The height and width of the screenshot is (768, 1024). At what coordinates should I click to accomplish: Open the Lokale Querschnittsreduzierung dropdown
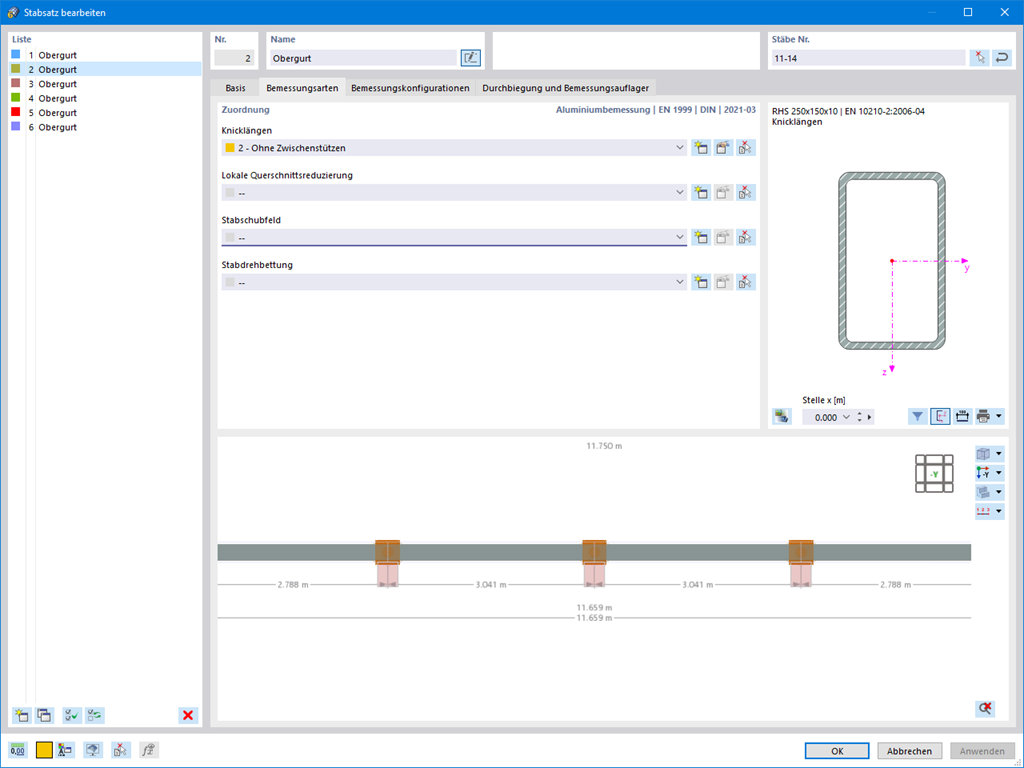click(679, 193)
